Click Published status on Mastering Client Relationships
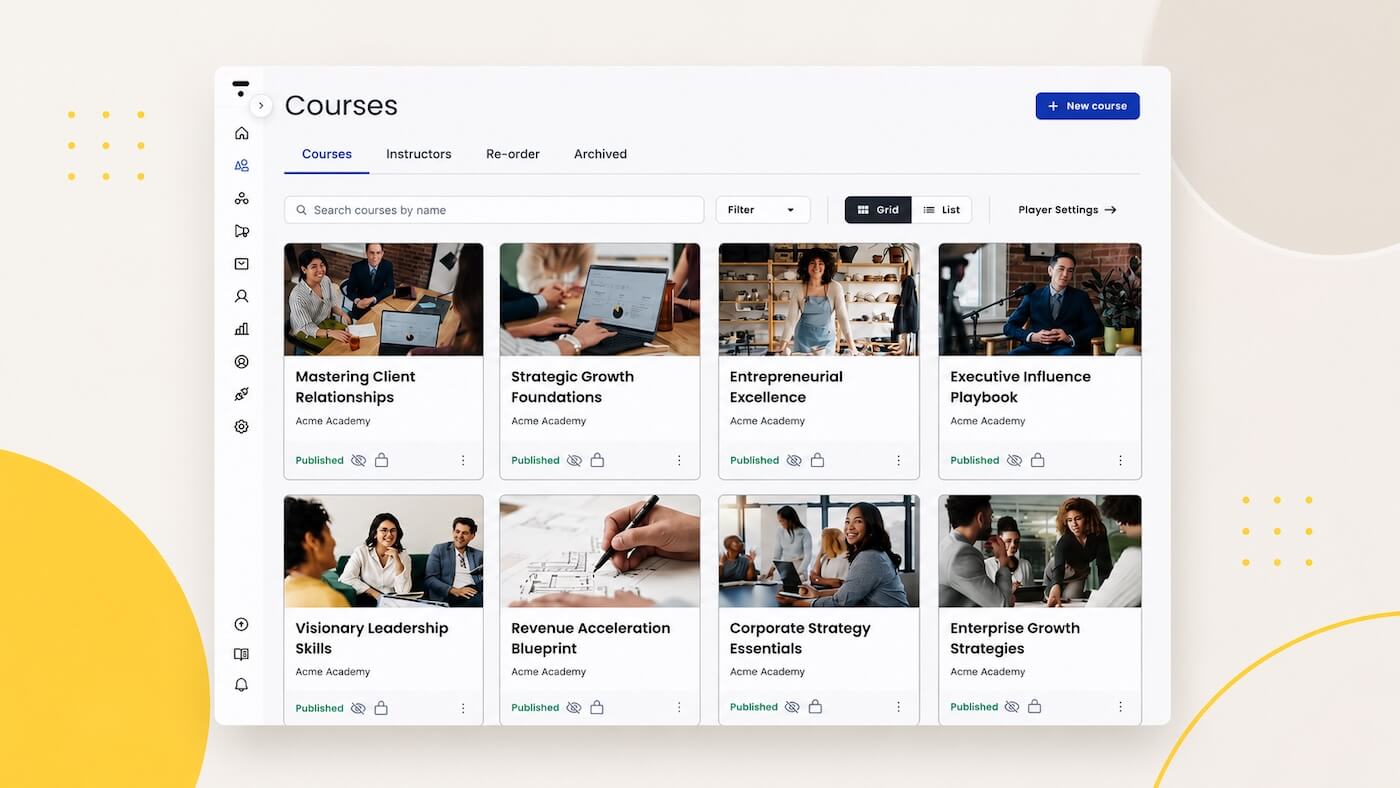 click(x=319, y=461)
